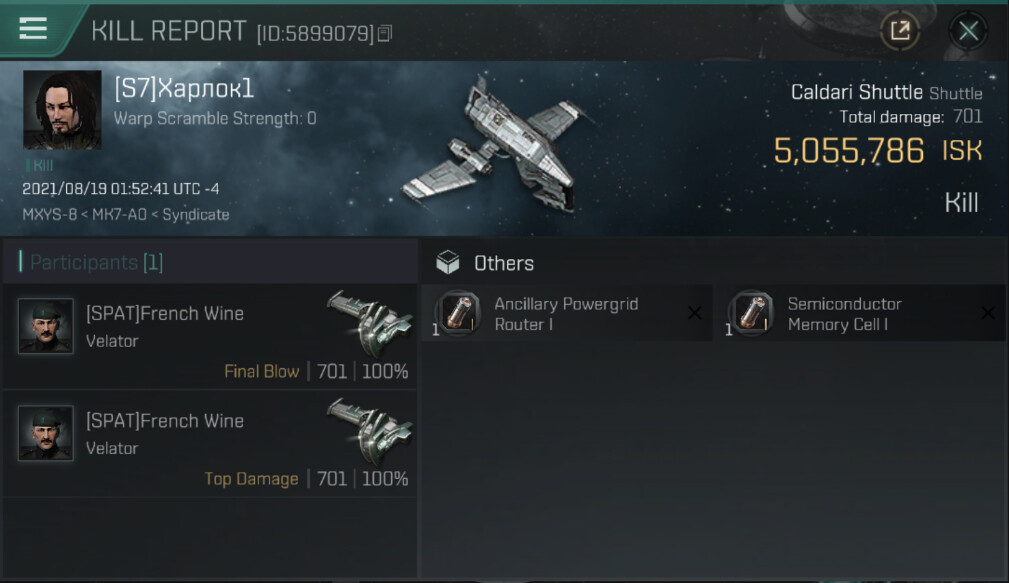Open the victim name [S7]Харлок1

click(x=184, y=88)
